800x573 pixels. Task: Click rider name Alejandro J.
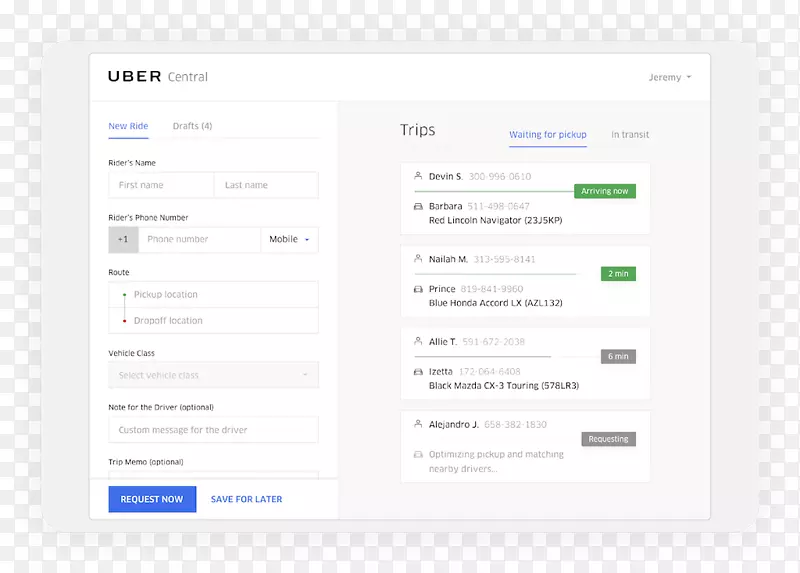pyautogui.click(x=454, y=425)
